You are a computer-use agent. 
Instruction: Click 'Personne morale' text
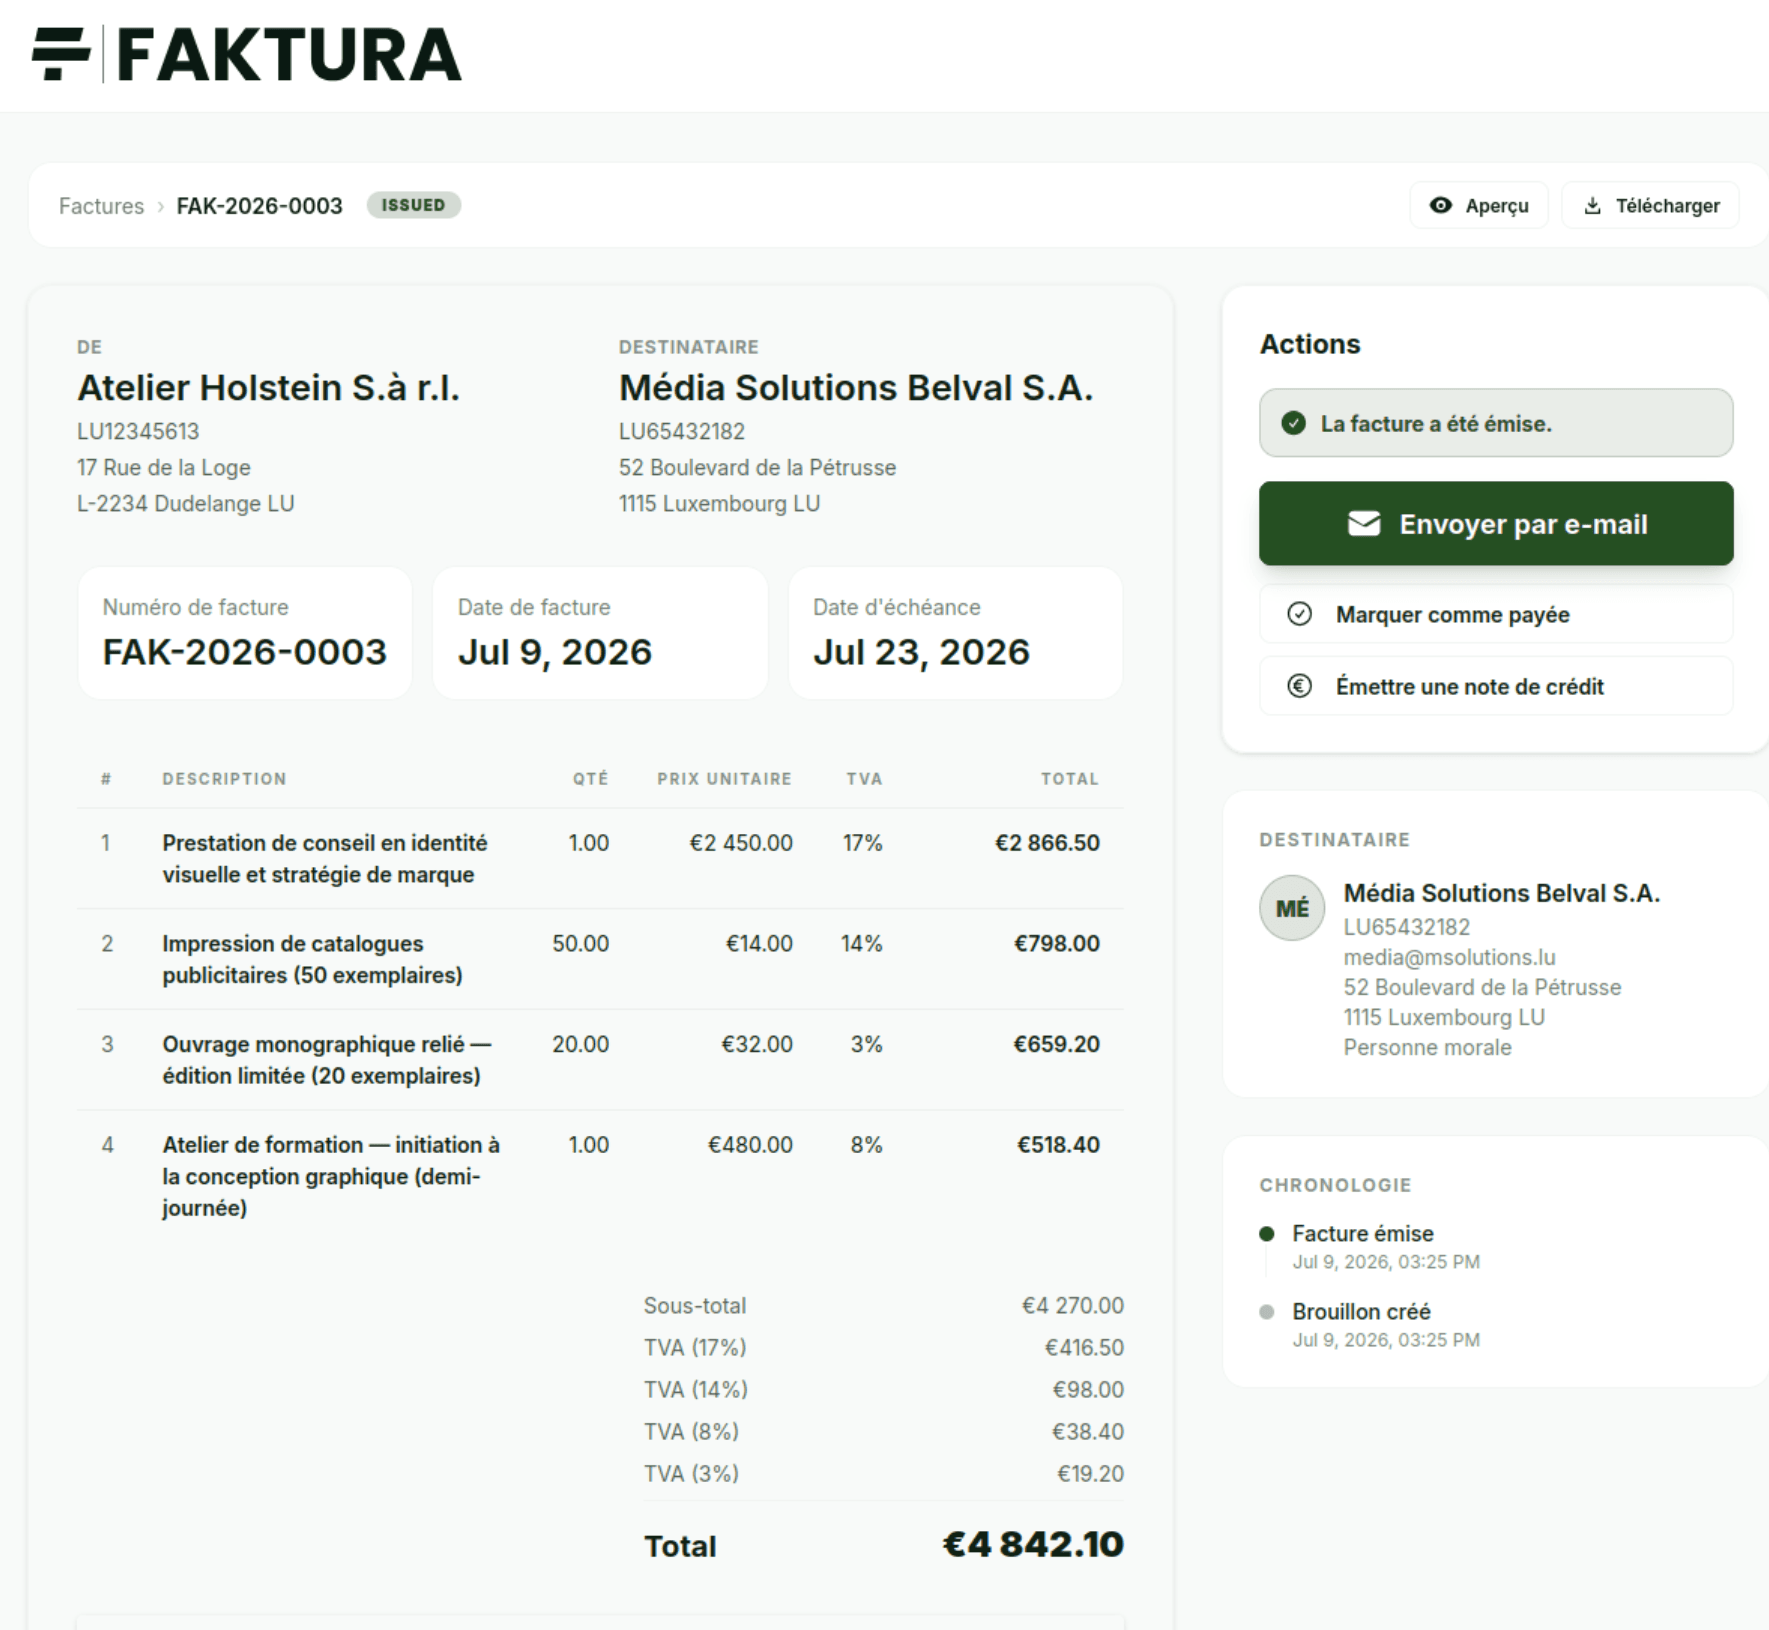point(1427,1047)
